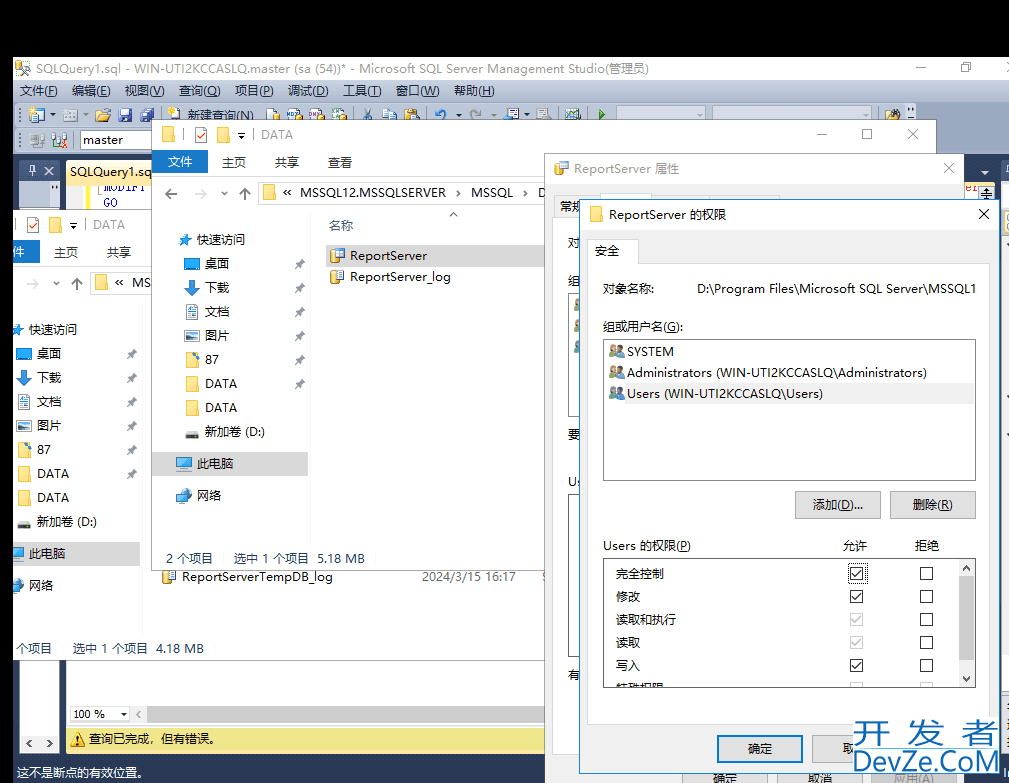Click 删除(R) button in permissions dialog

pyautogui.click(x=932, y=505)
